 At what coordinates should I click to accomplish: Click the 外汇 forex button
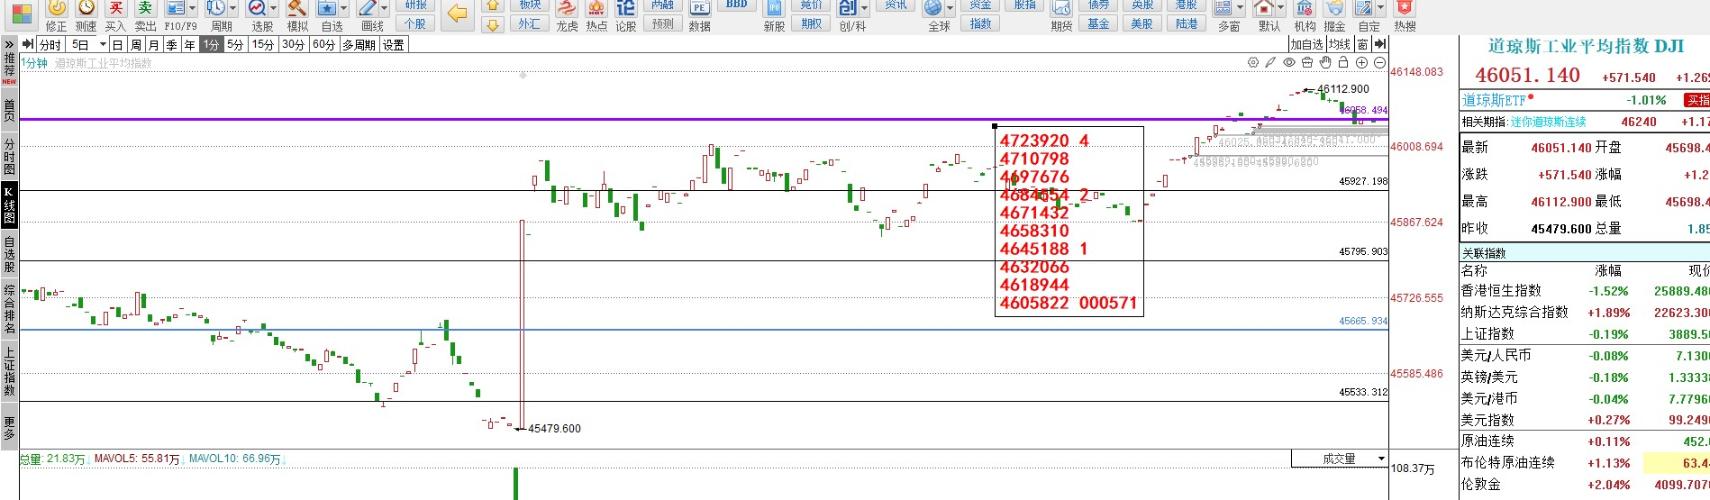[529, 24]
